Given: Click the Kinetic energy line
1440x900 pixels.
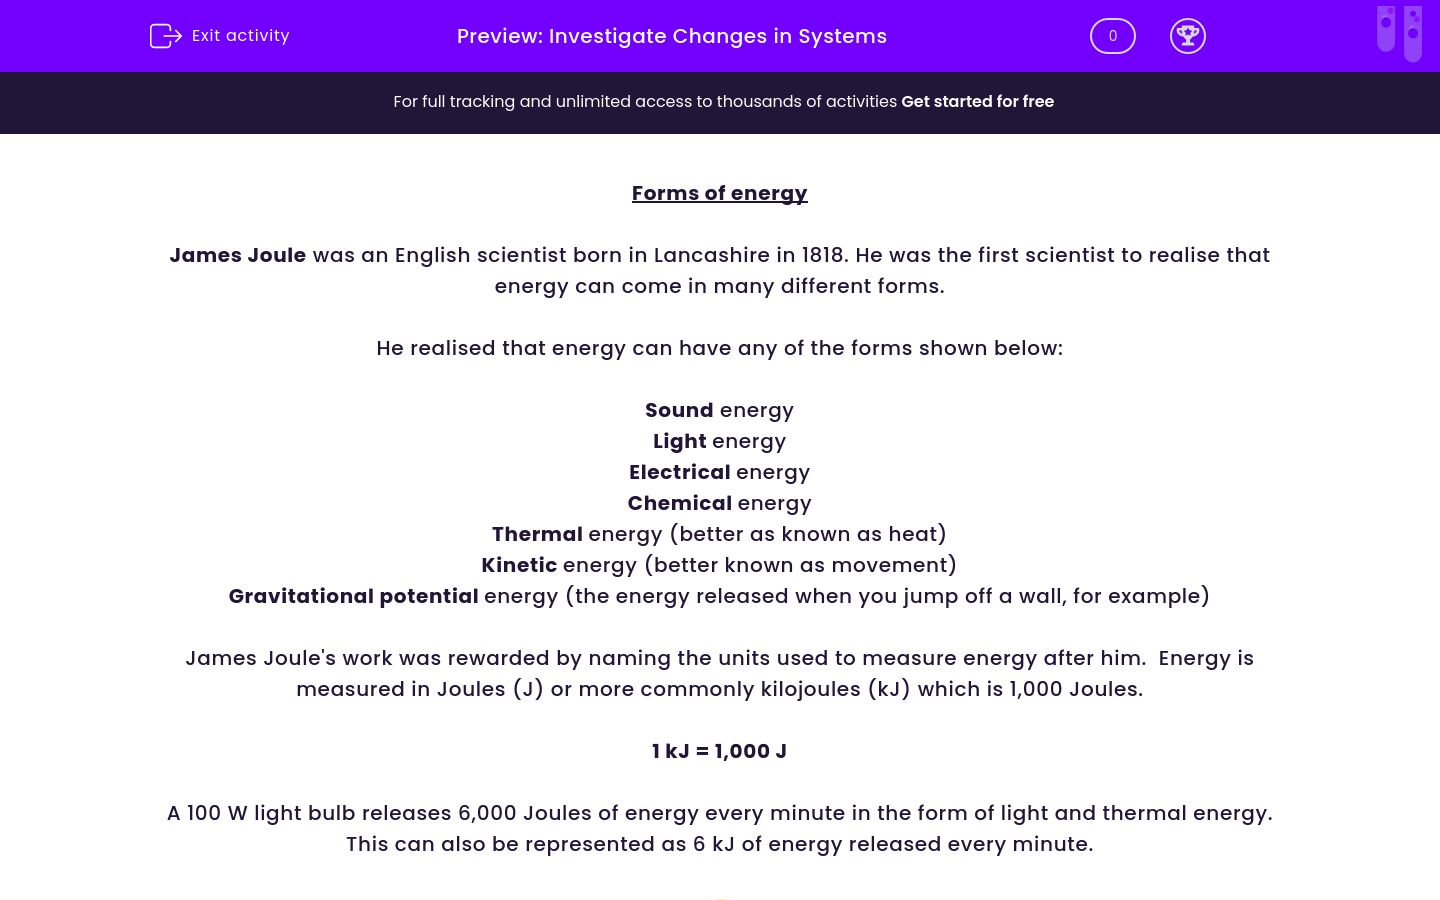Looking at the screenshot, I should (x=718, y=565).
